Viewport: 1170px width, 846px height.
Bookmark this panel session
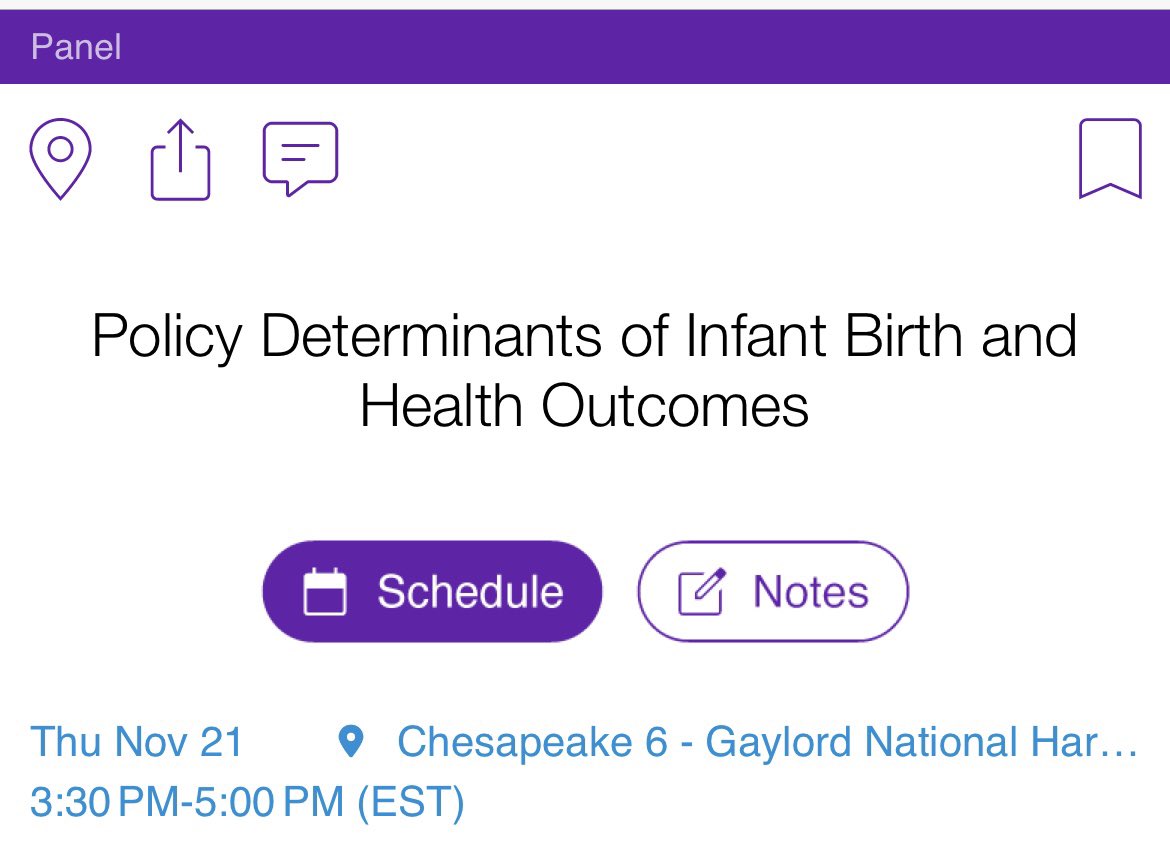[x=1110, y=158]
